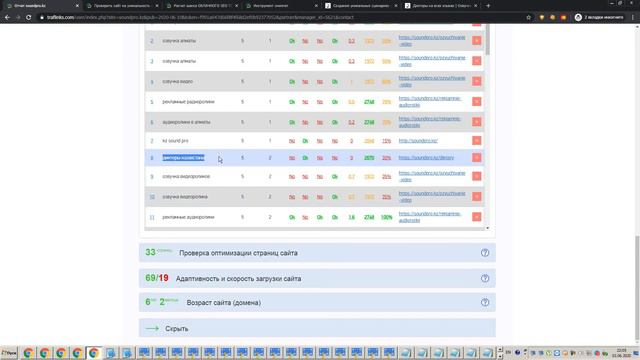Click keyword text "kz sound pro"
The image size is (640, 360).
pos(175,141)
